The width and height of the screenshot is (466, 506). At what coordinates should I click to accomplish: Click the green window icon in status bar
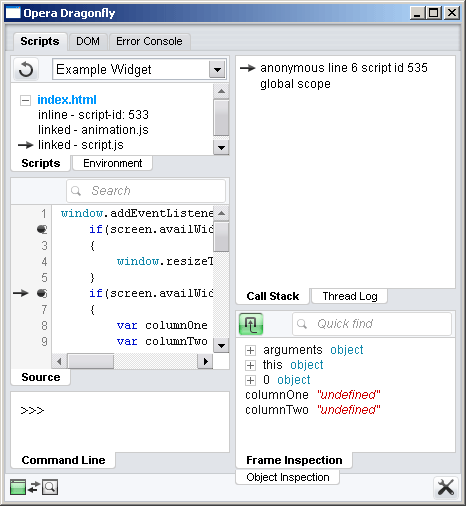[x=18, y=487]
